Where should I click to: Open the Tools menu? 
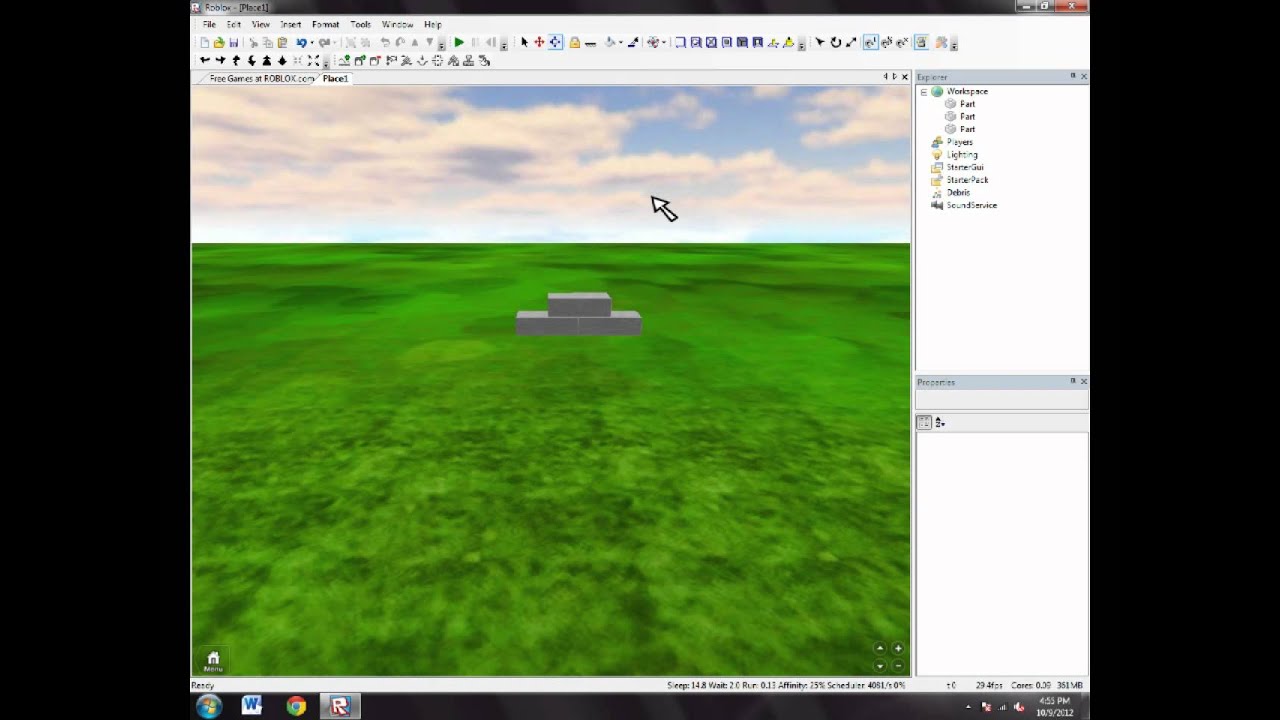360,24
